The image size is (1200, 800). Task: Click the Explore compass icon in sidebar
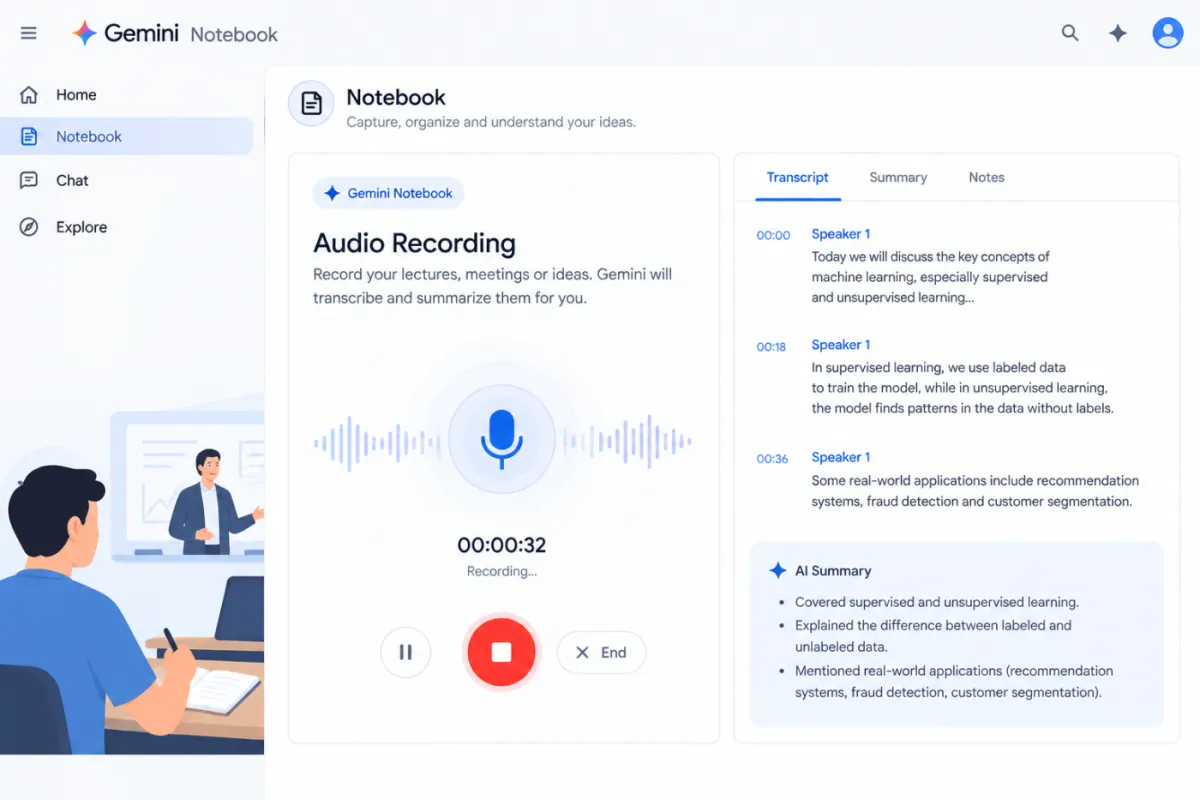point(29,227)
